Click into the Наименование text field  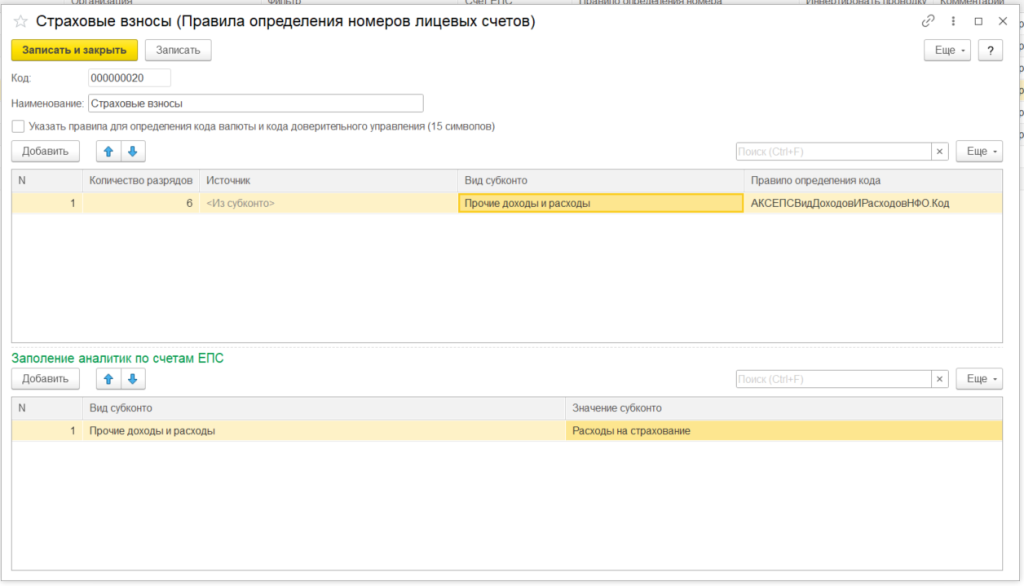(x=255, y=103)
